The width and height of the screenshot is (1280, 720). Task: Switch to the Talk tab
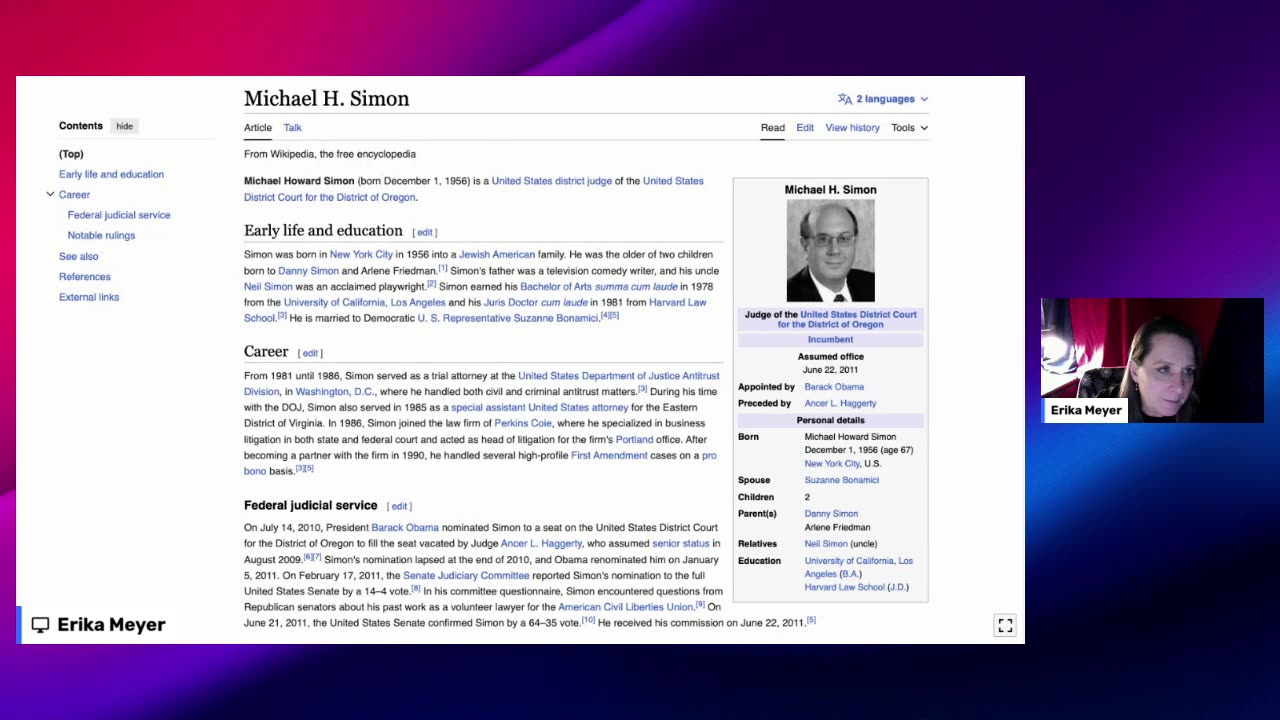292,128
